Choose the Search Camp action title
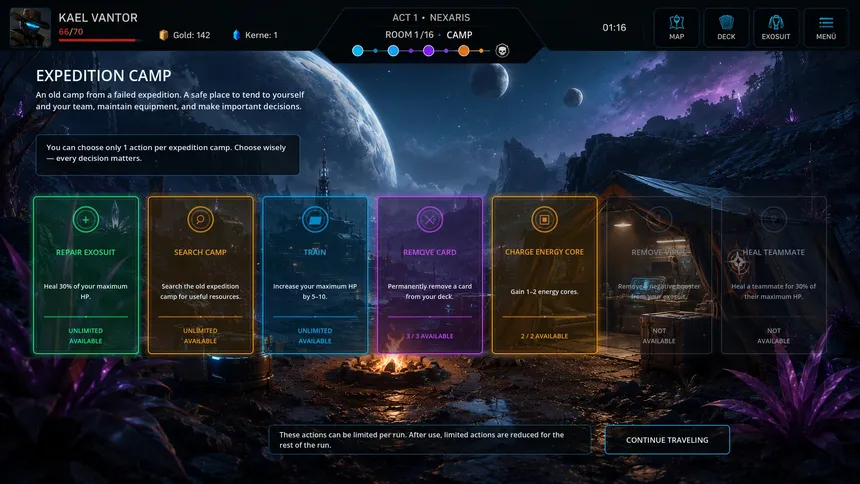 coord(200,252)
